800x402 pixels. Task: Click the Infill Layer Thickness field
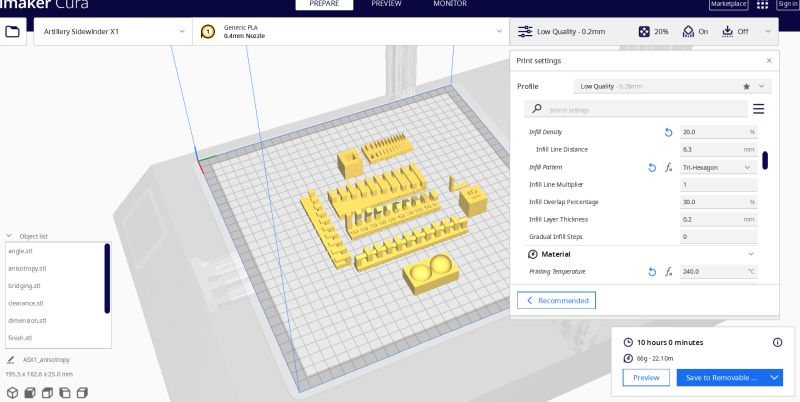(x=718, y=219)
